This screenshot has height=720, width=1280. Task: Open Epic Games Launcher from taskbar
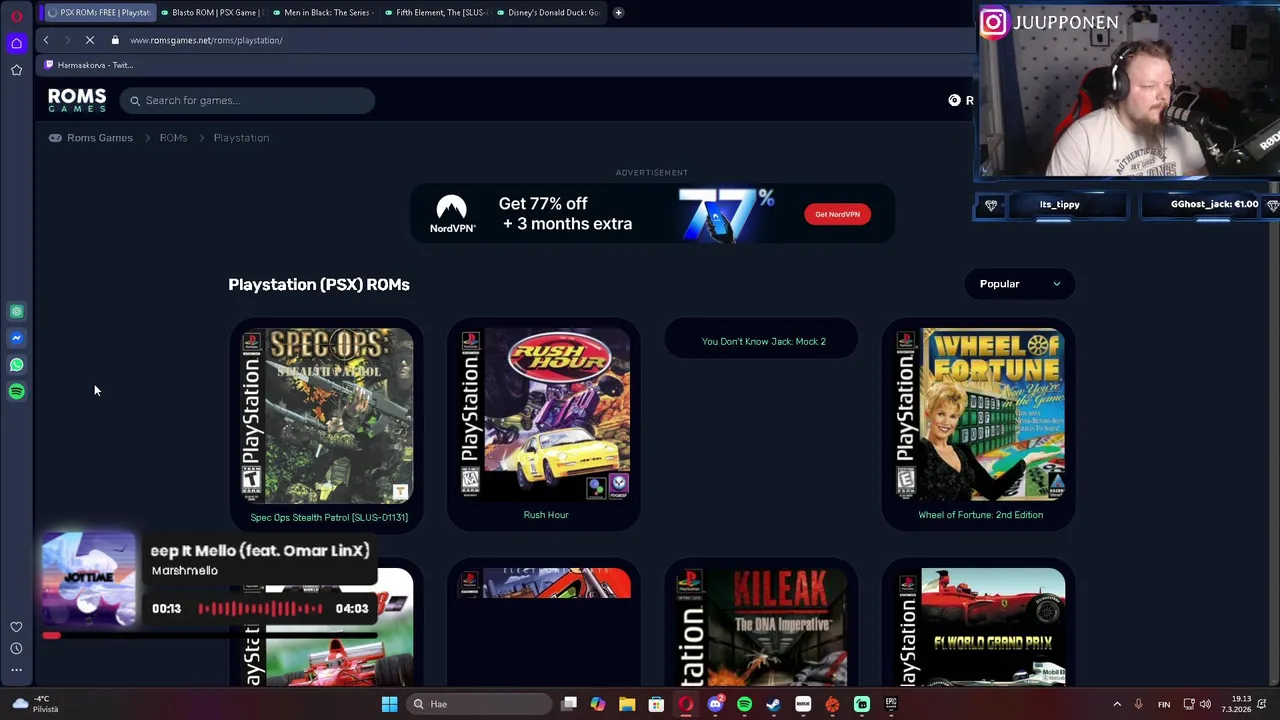click(891, 704)
